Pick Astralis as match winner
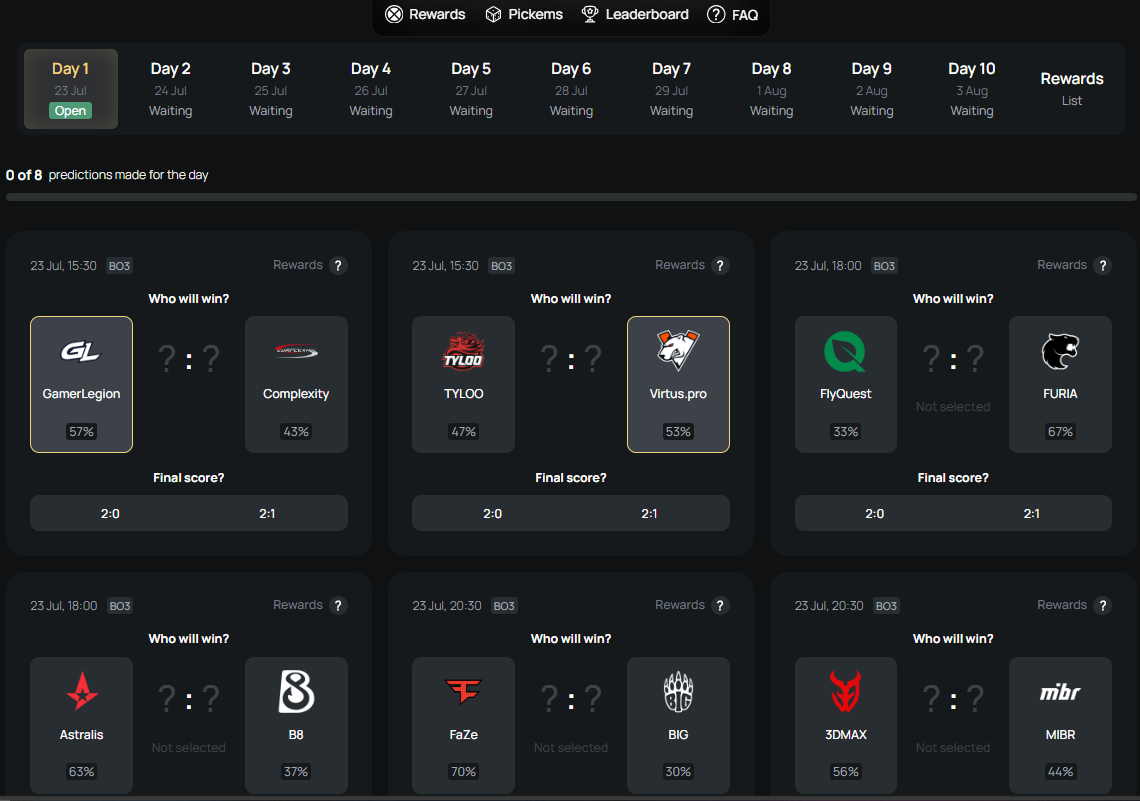The image size is (1140, 801). 81,725
